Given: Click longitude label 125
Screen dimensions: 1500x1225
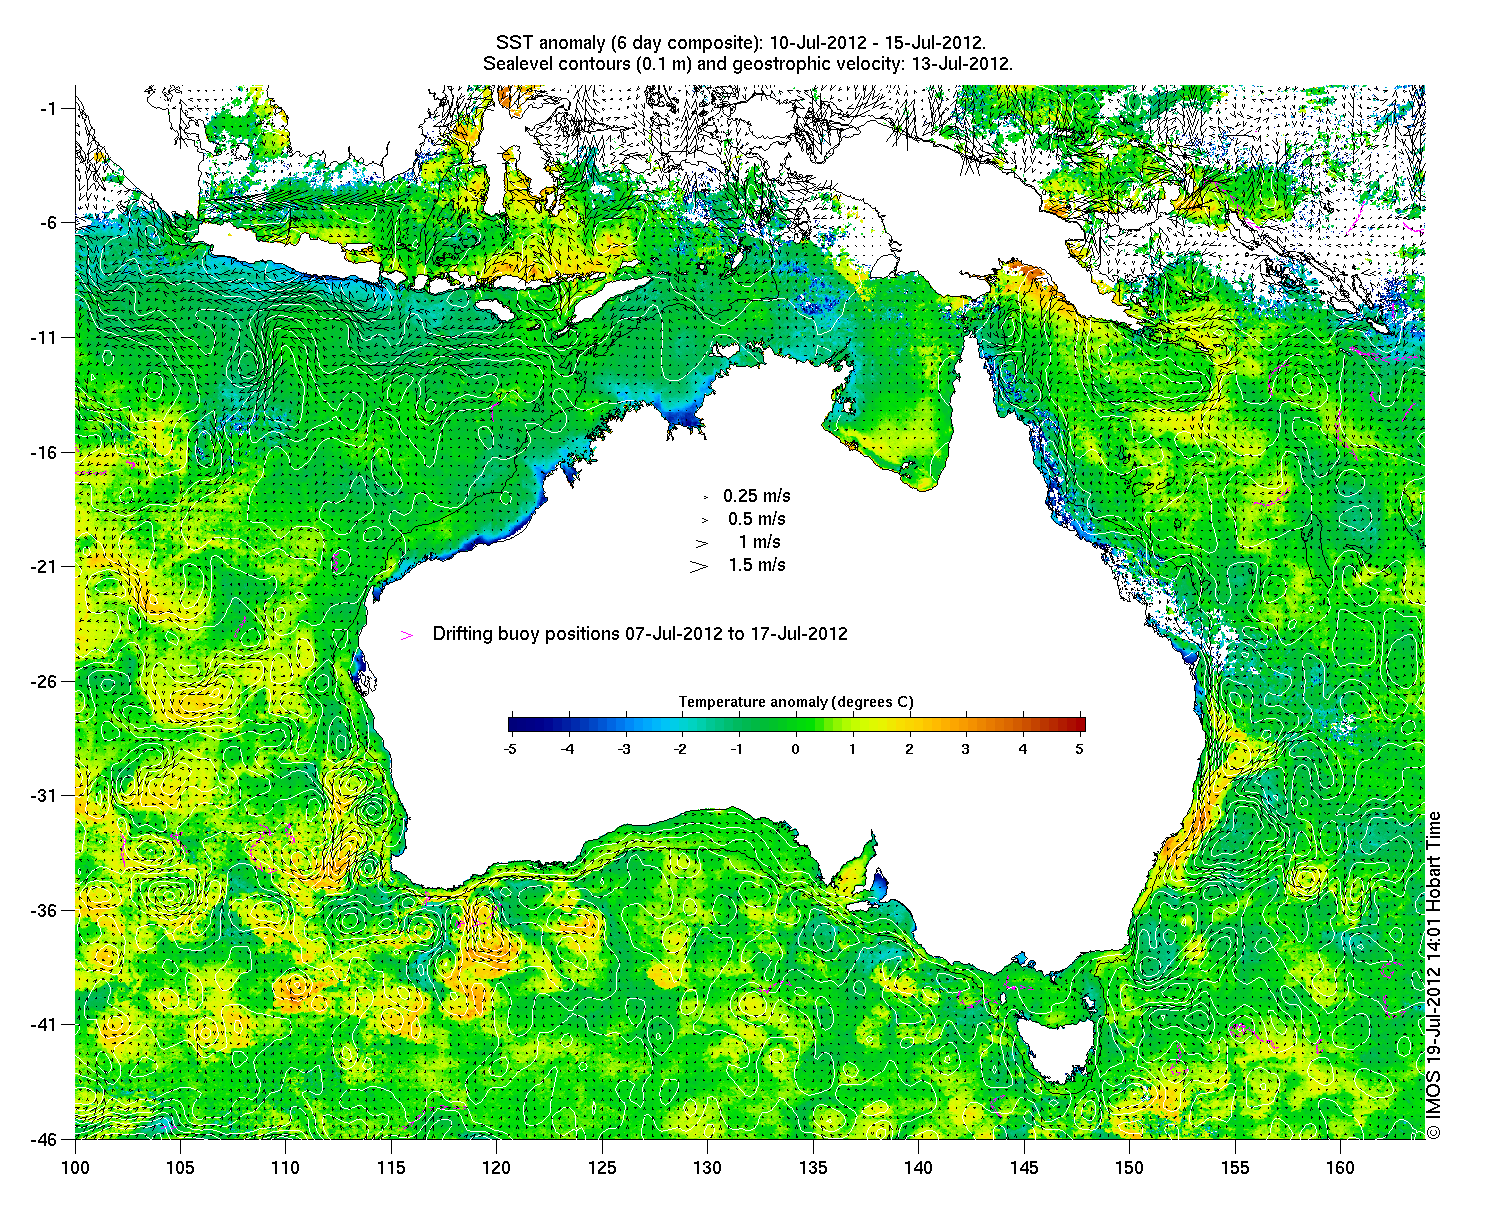Looking at the screenshot, I should pyautogui.click(x=602, y=1168).
